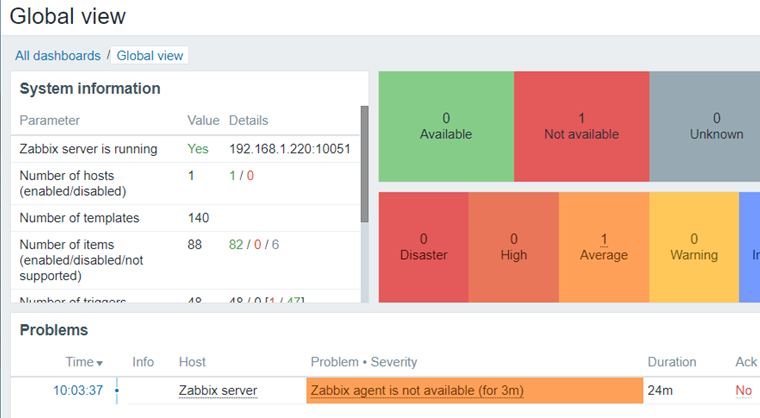
Task: Select the High severity tile
Action: pos(513,247)
